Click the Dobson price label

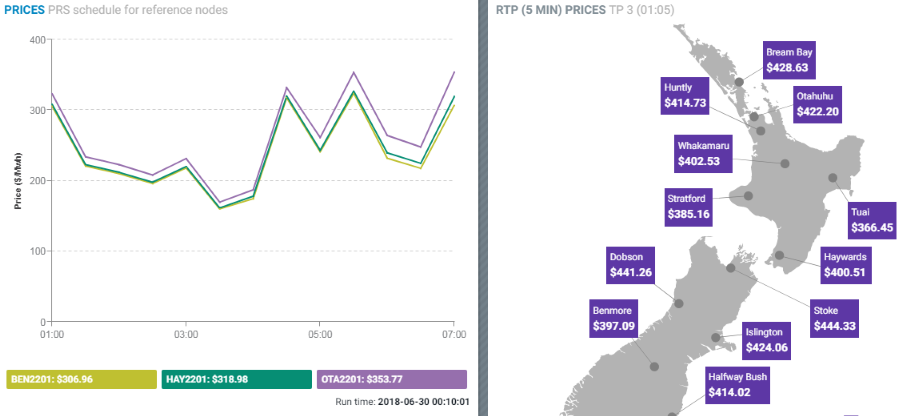(632, 264)
